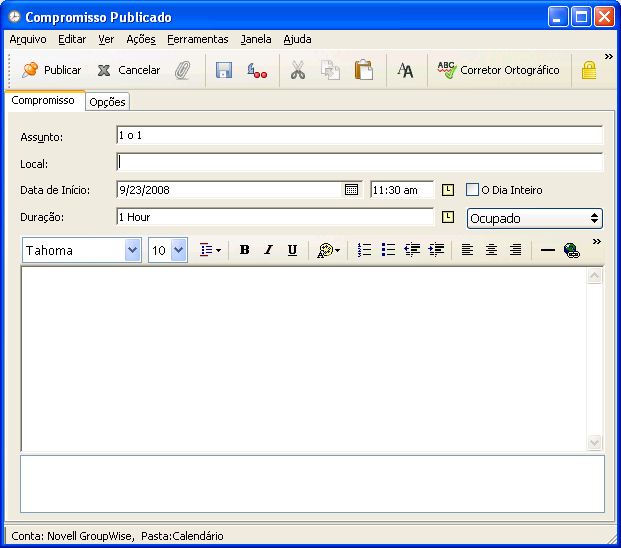Click the message scrollbar up arrow
This screenshot has height=548, width=621.
(594, 276)
